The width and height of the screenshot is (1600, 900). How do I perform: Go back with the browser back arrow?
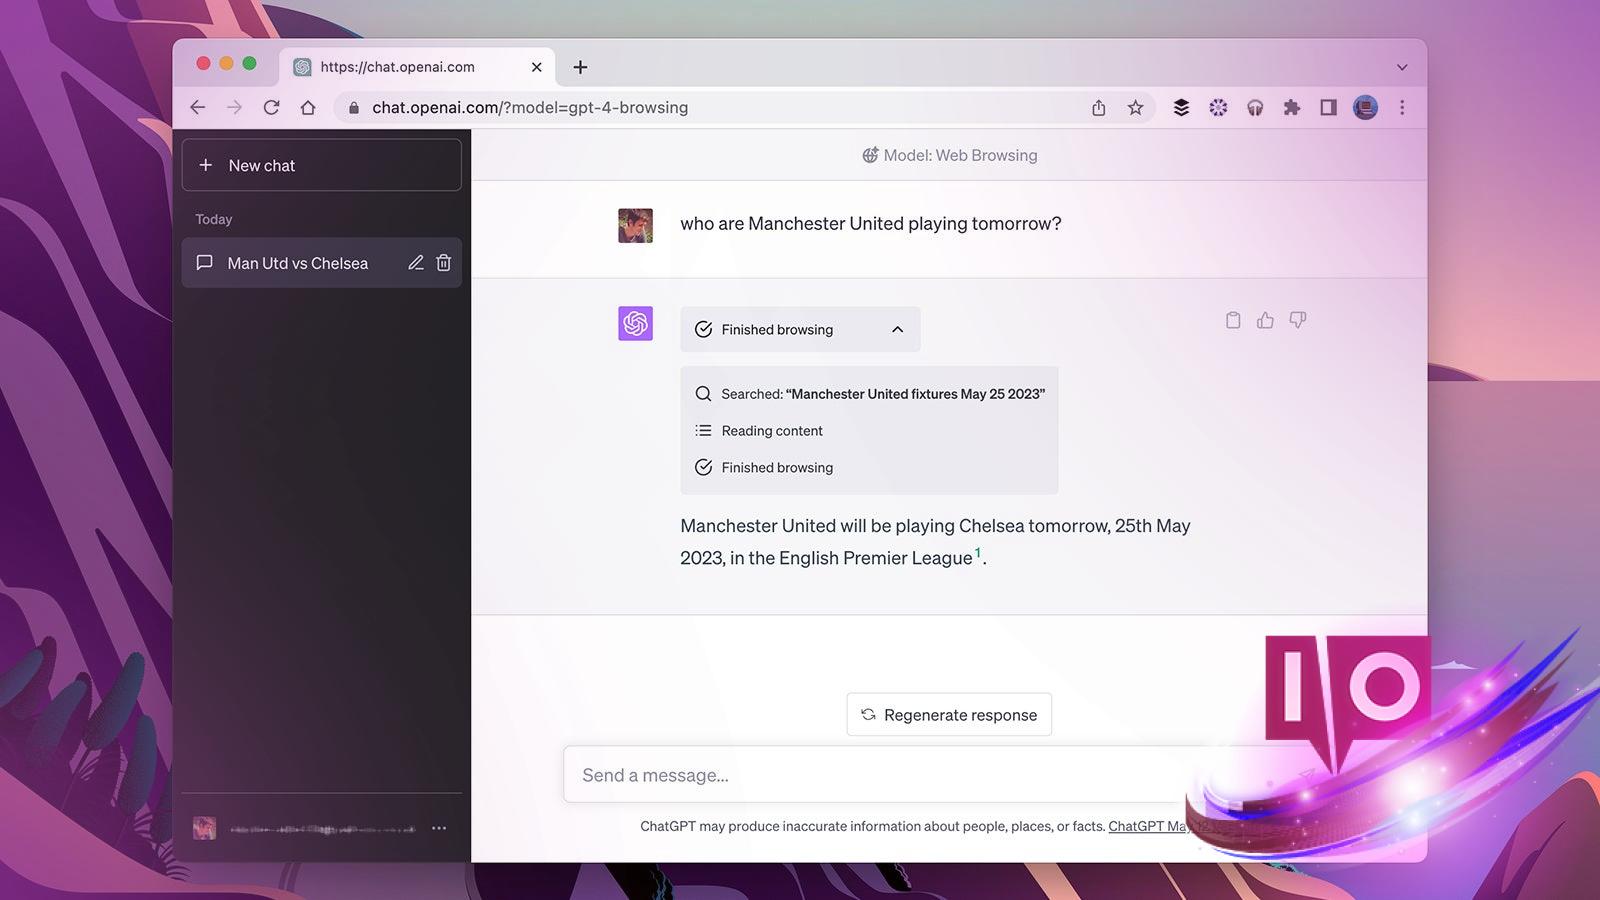pyautogui.click(x=198, y=107)
